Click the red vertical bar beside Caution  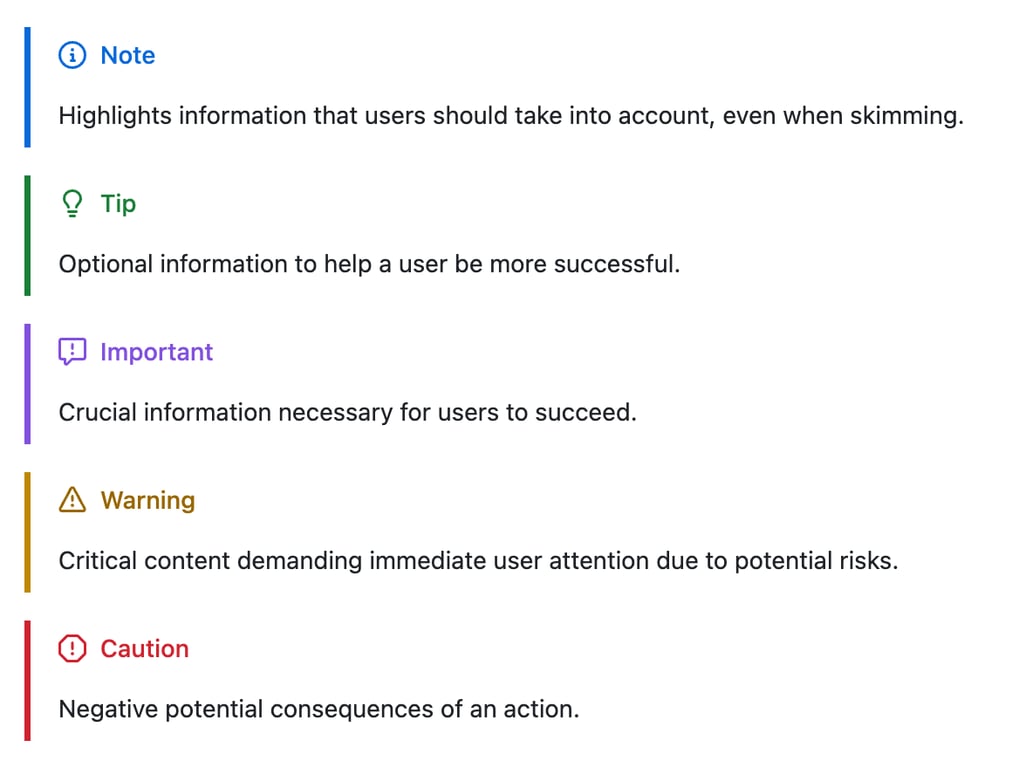tap(27, 680)
